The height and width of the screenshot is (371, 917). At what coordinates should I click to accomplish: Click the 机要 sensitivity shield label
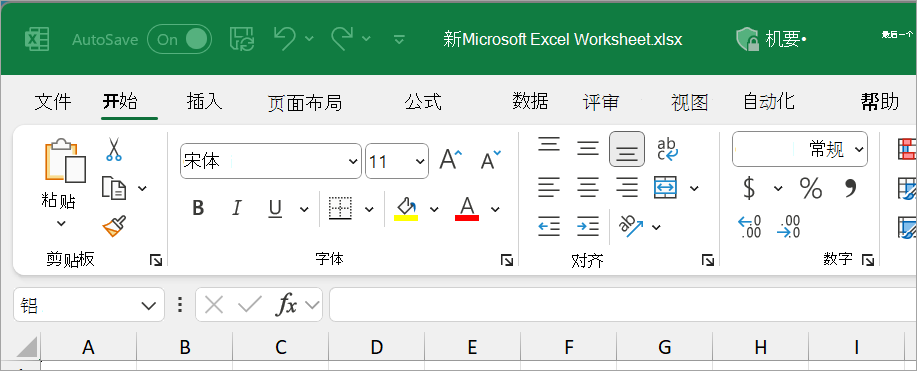(x=771, y=39)
